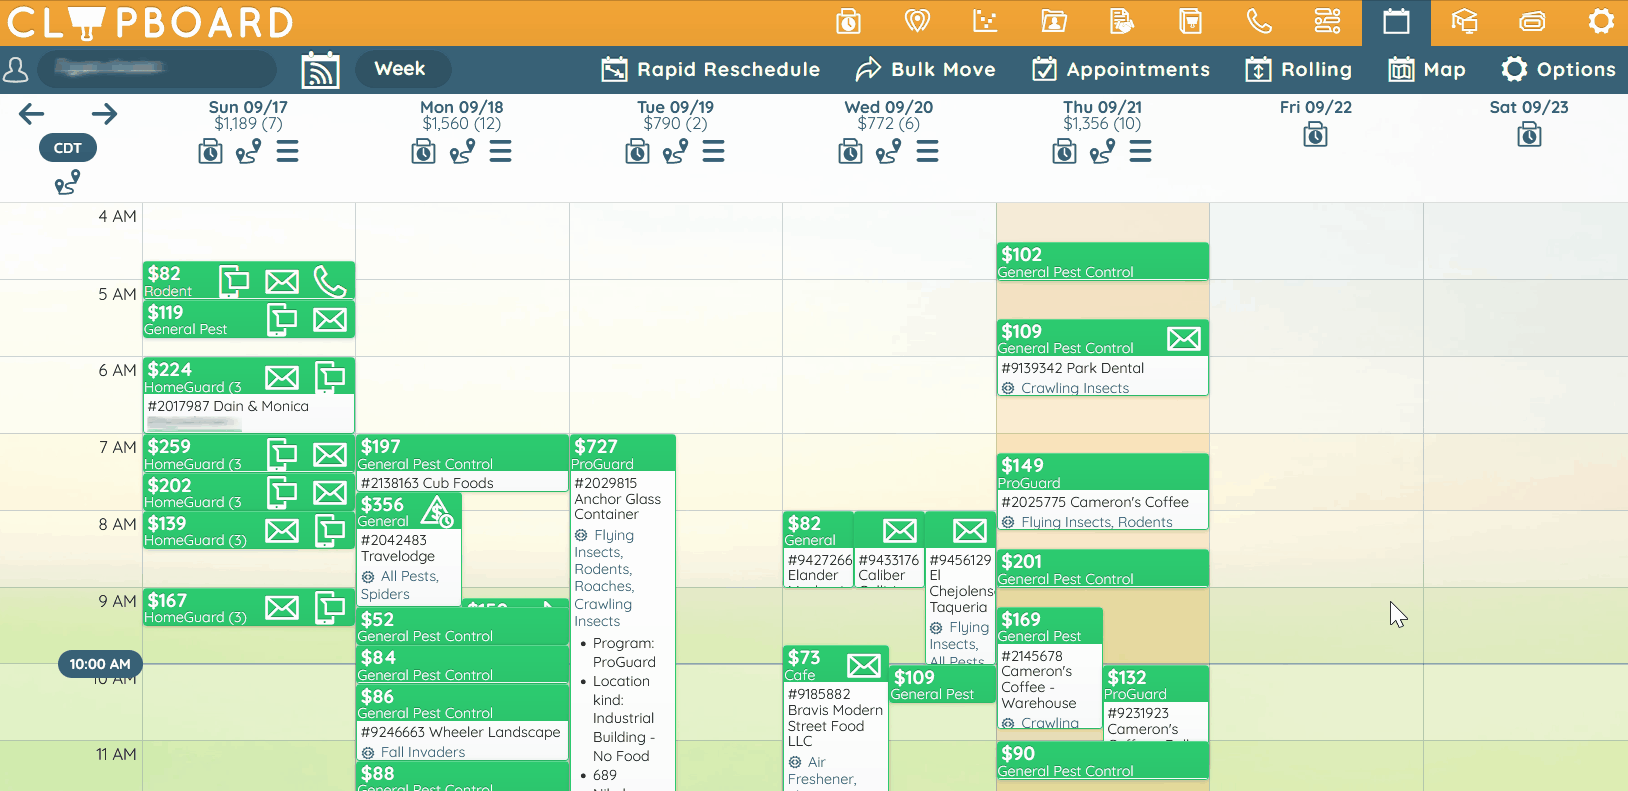Viewport: 1628px width, 791px height.
Task: Open the Appointments menu item
Action: coord(1120,69)
